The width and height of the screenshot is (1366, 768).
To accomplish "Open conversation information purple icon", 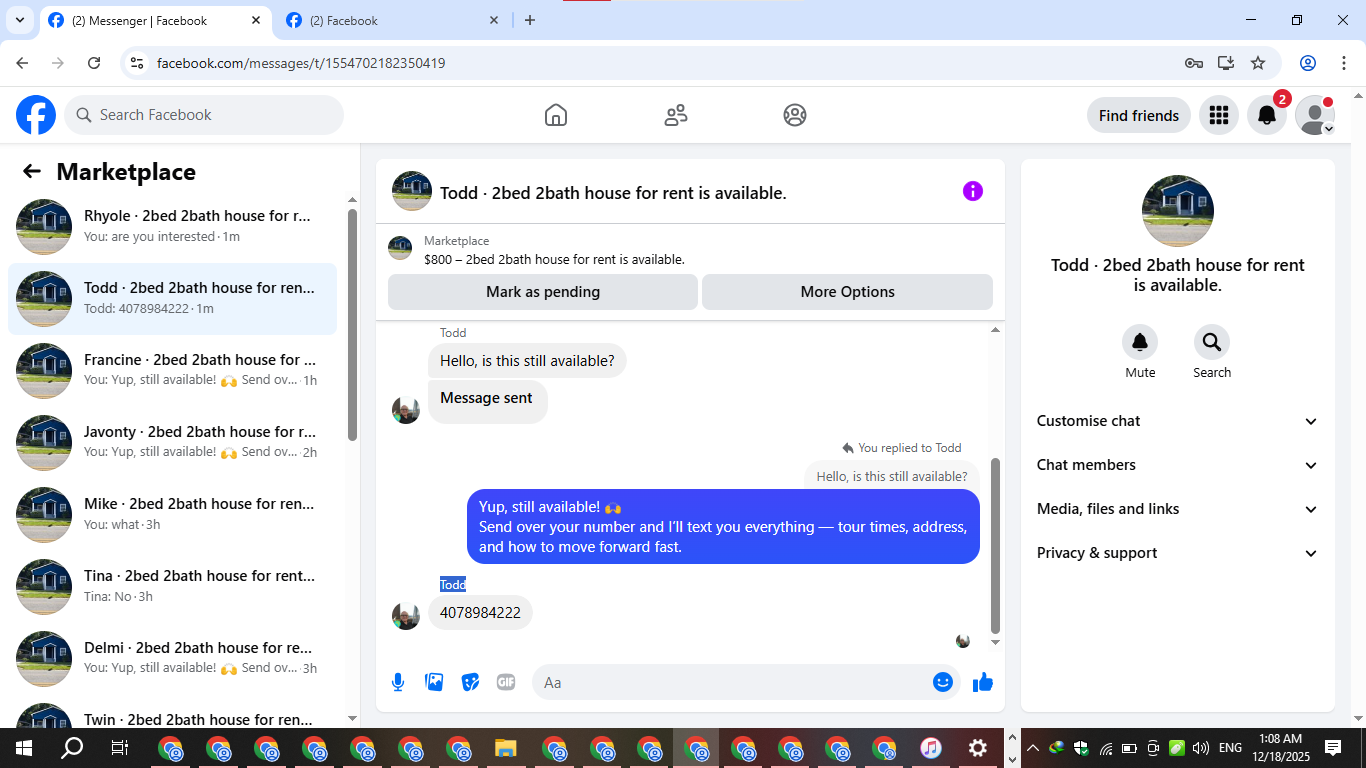I will (x=973, y=191).
